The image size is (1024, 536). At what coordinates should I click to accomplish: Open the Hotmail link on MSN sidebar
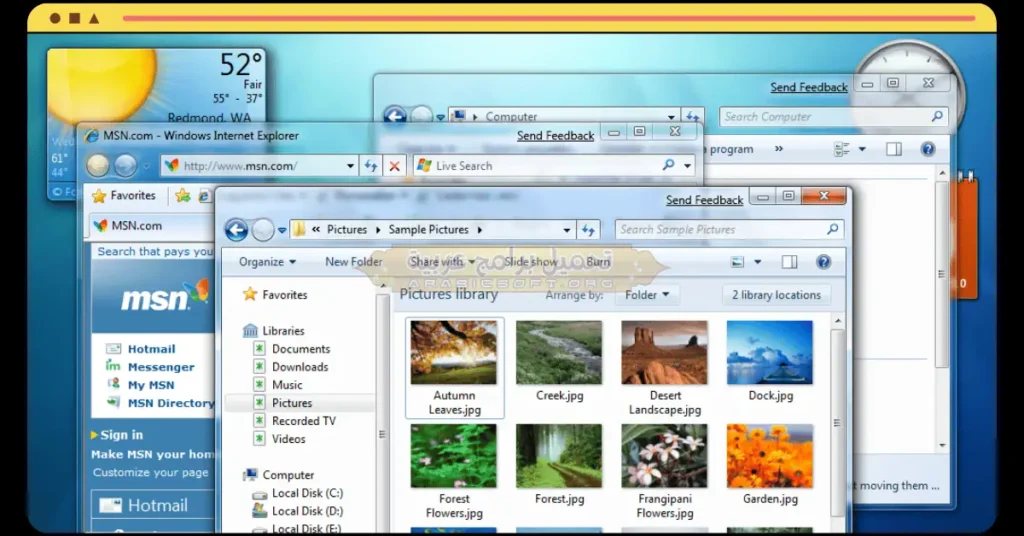[x=151, y=349]
